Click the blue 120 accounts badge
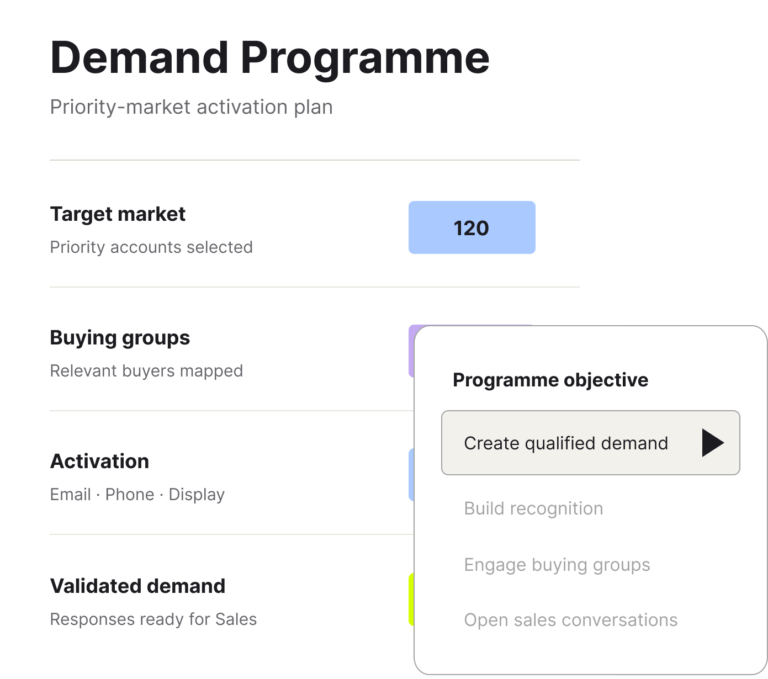 472,227
